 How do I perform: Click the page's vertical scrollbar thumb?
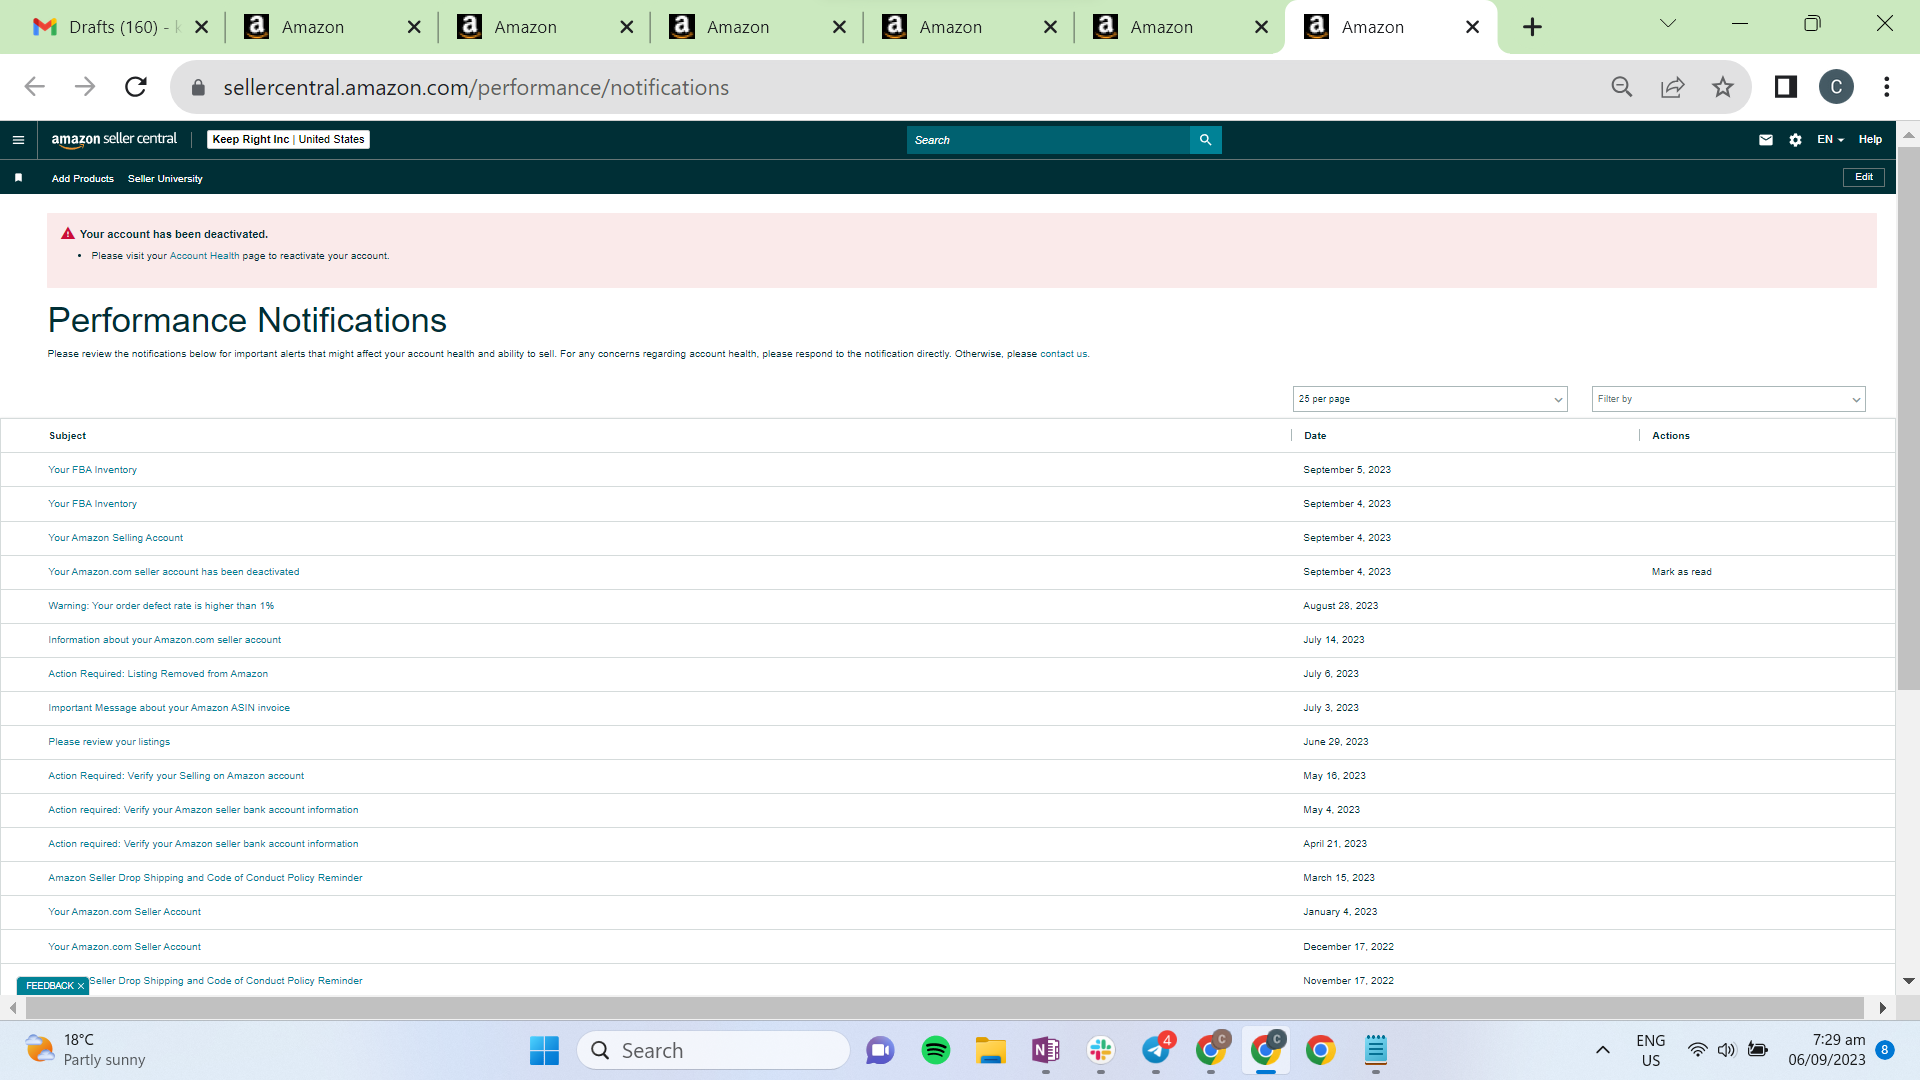click(x=1908, y=418)
